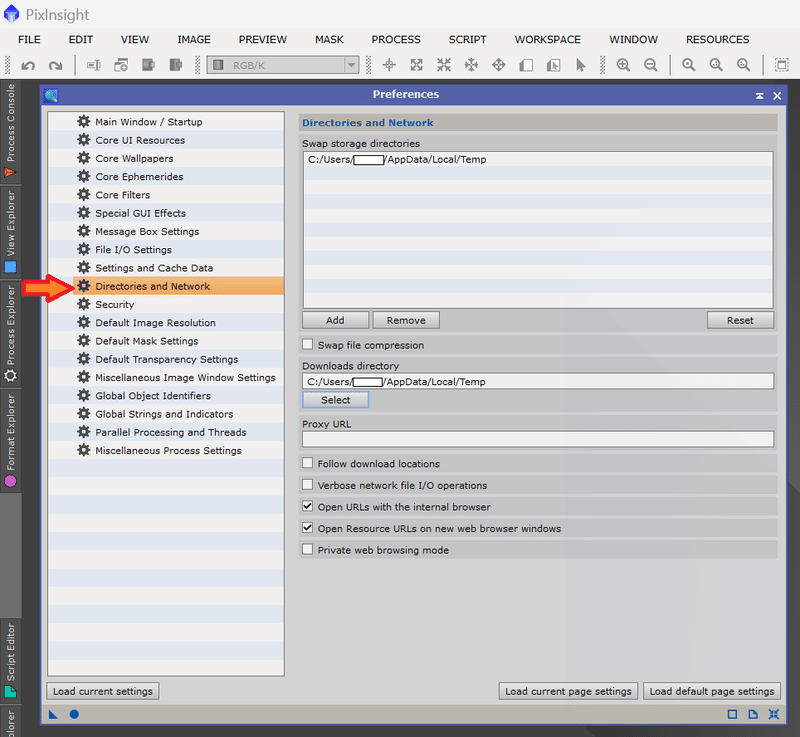Click the Downloads directory path field

point(538,382)
